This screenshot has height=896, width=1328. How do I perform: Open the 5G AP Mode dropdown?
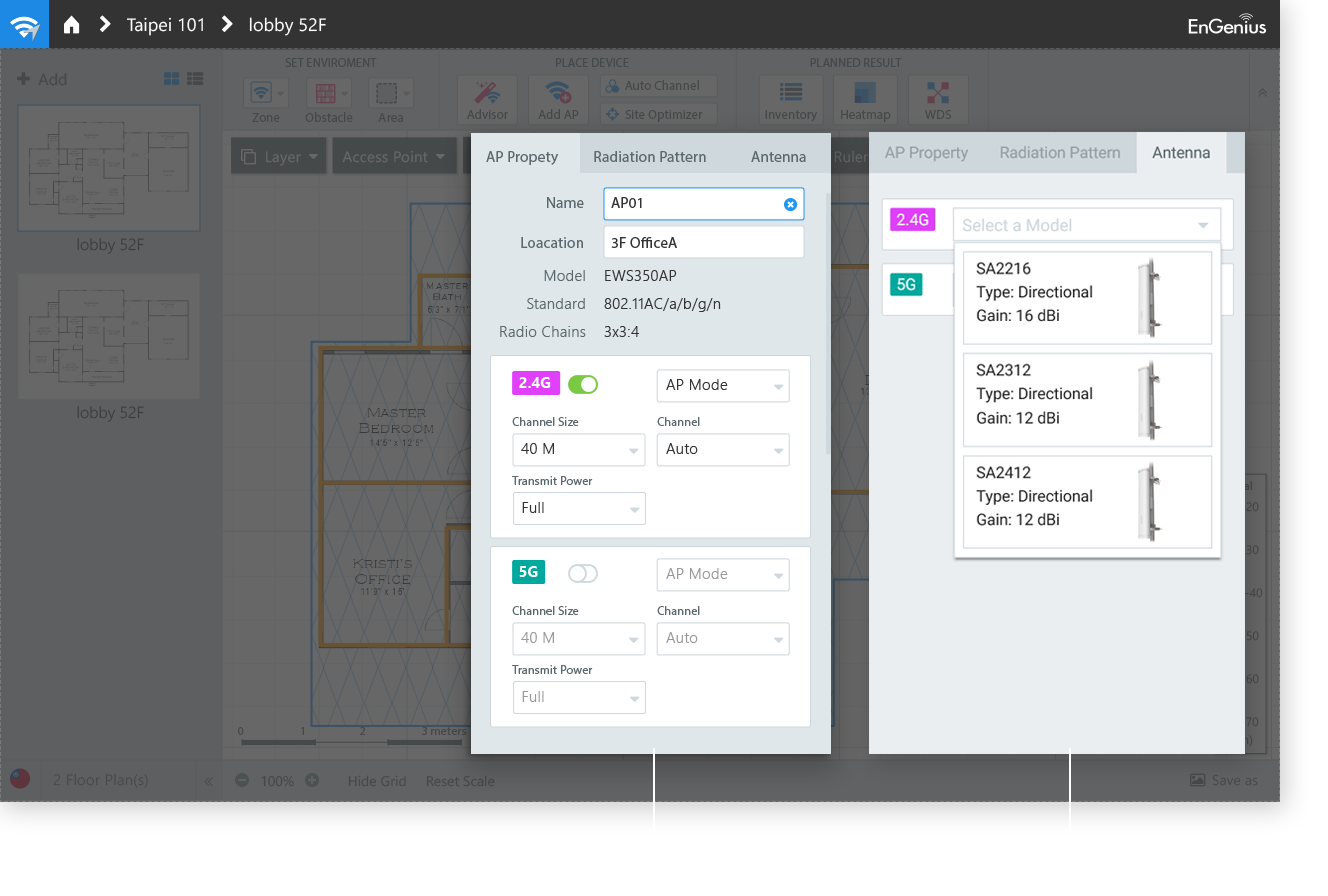[723, 574]
